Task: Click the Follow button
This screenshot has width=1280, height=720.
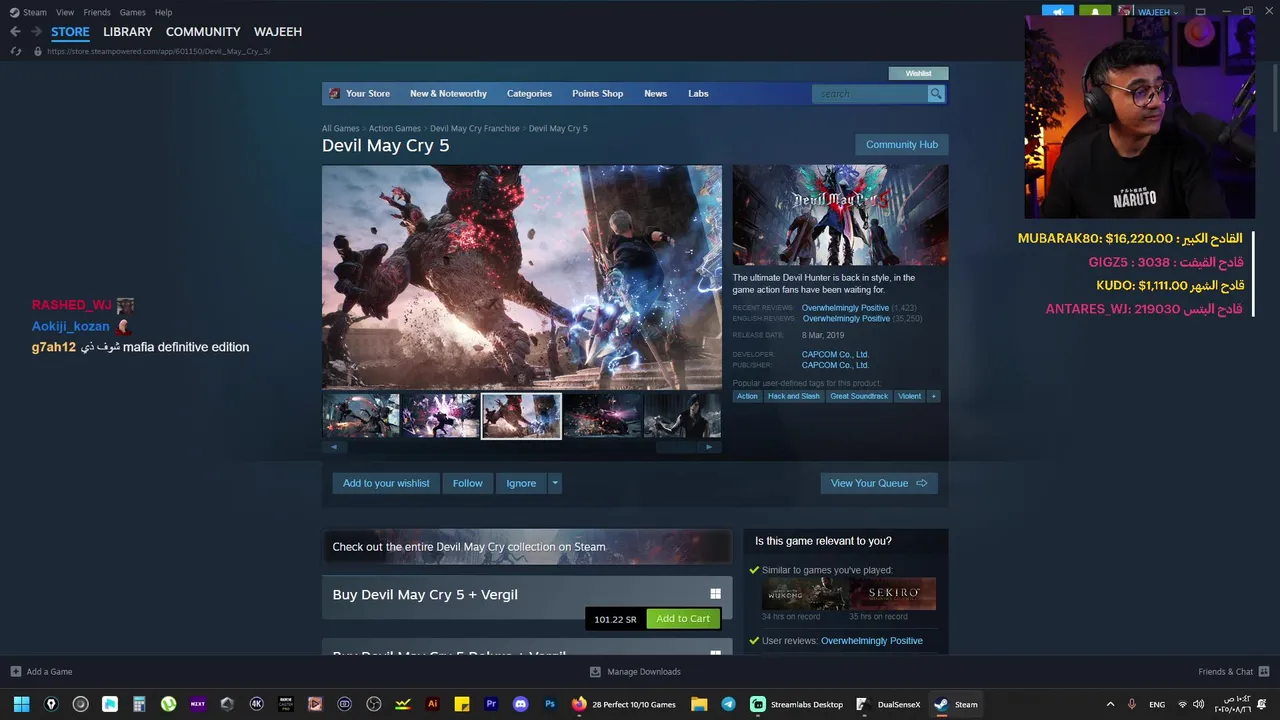Action: (x=467, y=483)
